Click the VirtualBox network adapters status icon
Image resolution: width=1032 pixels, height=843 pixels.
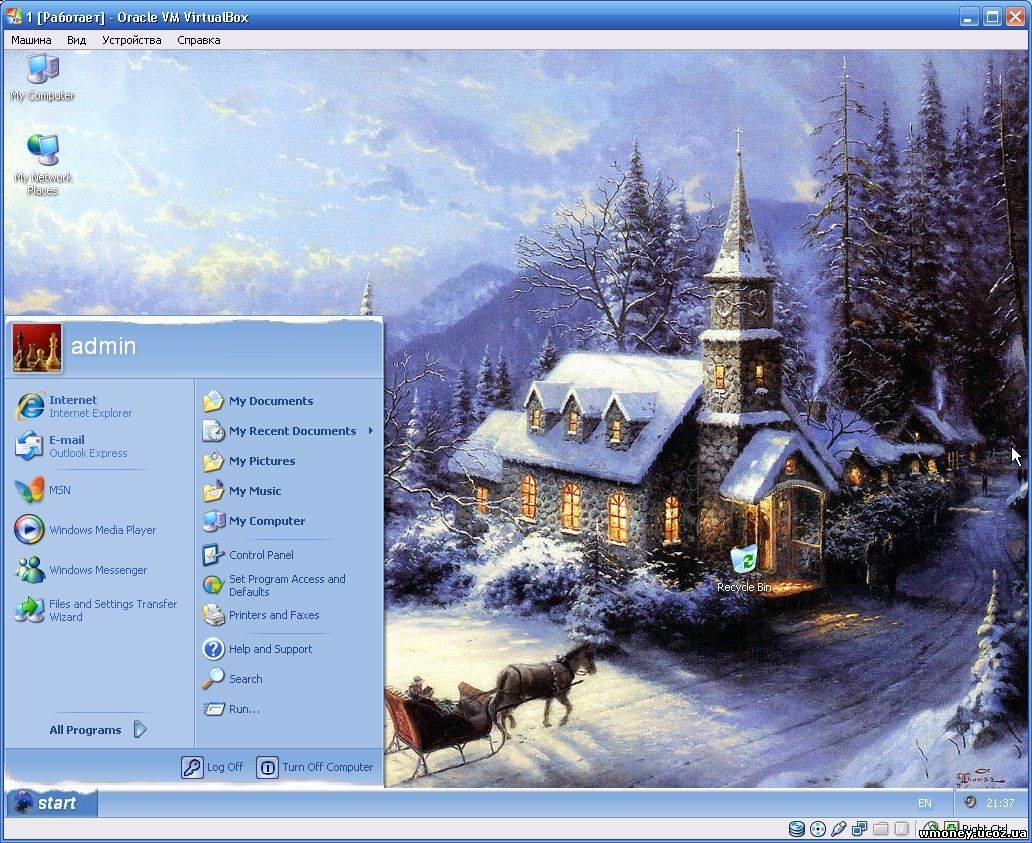pyautogui.click(x=860, y=829)
